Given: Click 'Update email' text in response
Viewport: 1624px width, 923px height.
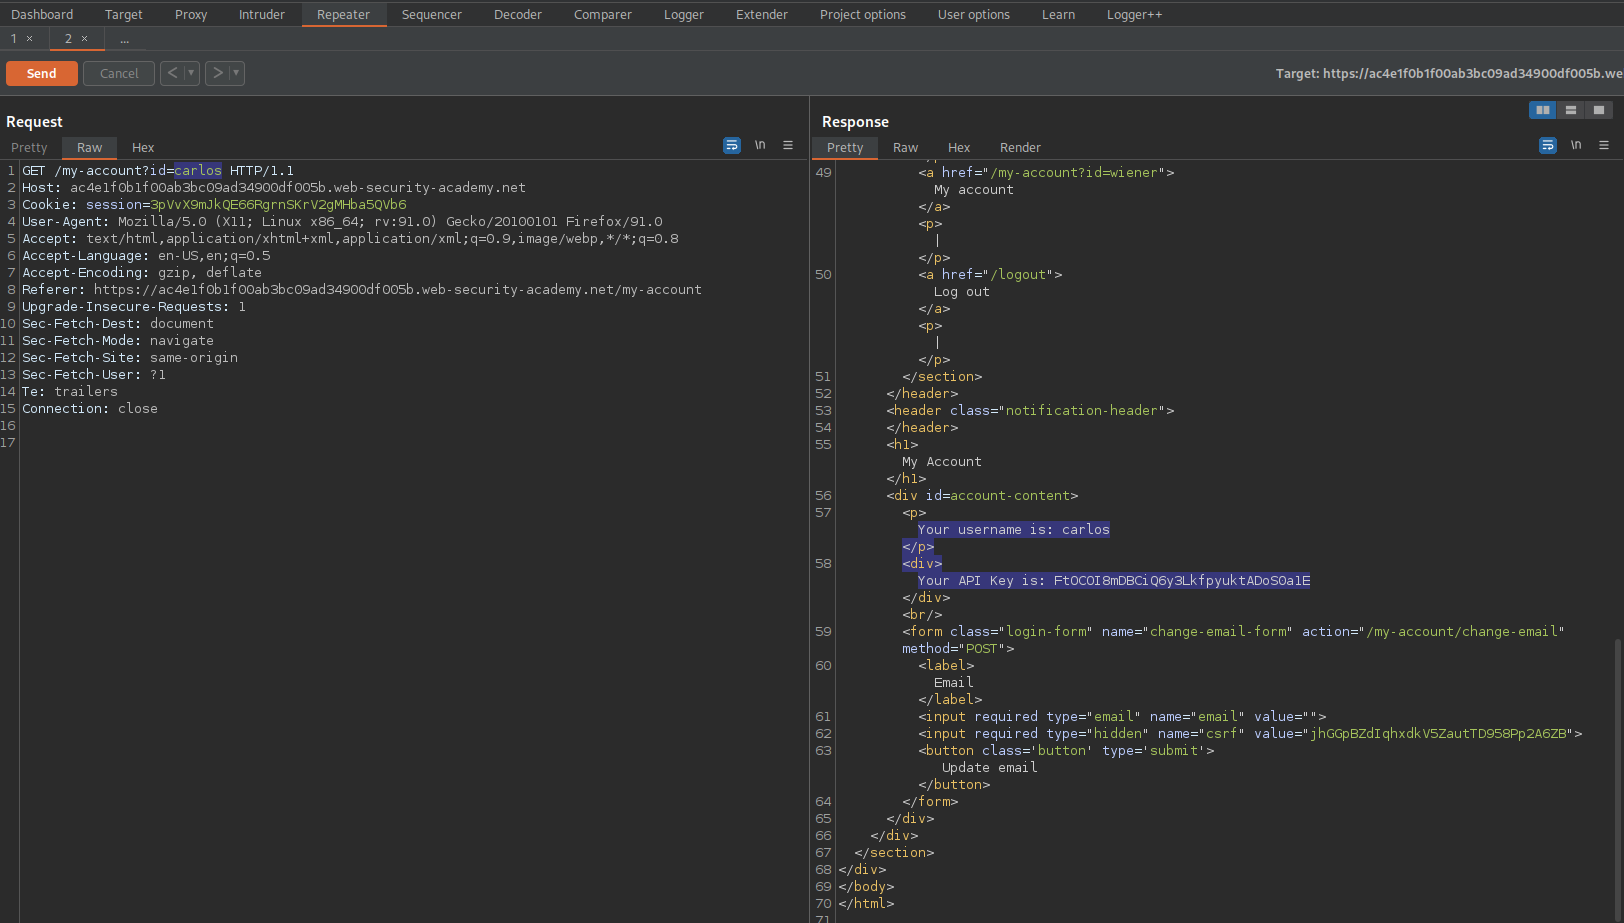Looking at the screenshot, I should click(x=989, y=768).
